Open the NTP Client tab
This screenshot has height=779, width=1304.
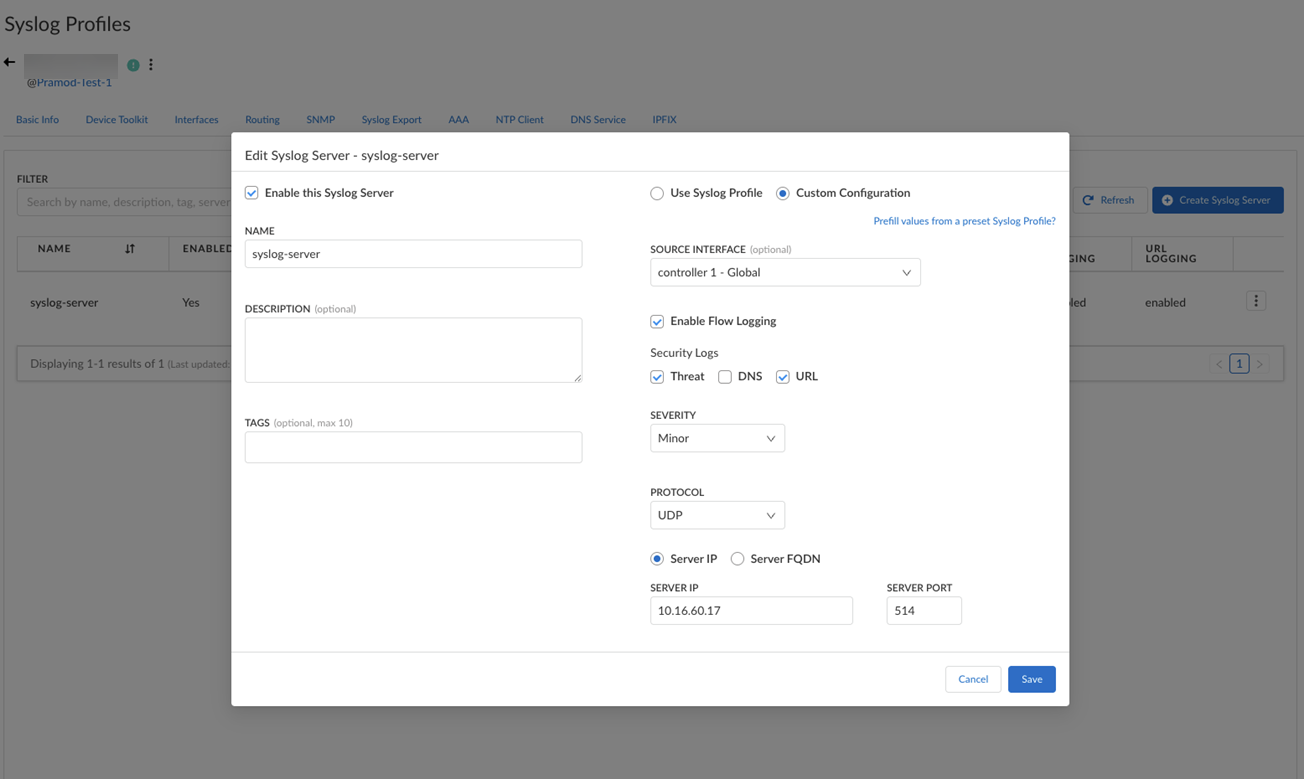[519, 120]
